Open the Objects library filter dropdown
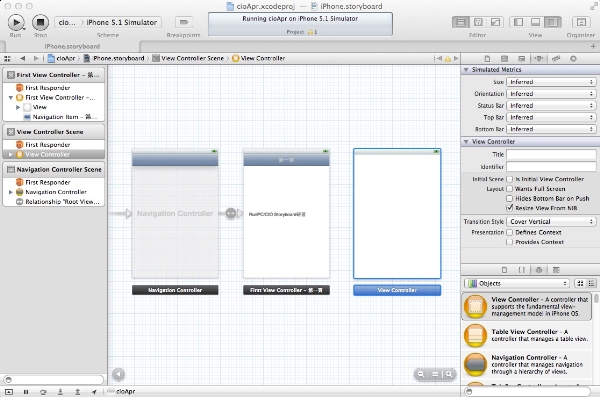 coord(517,283)
